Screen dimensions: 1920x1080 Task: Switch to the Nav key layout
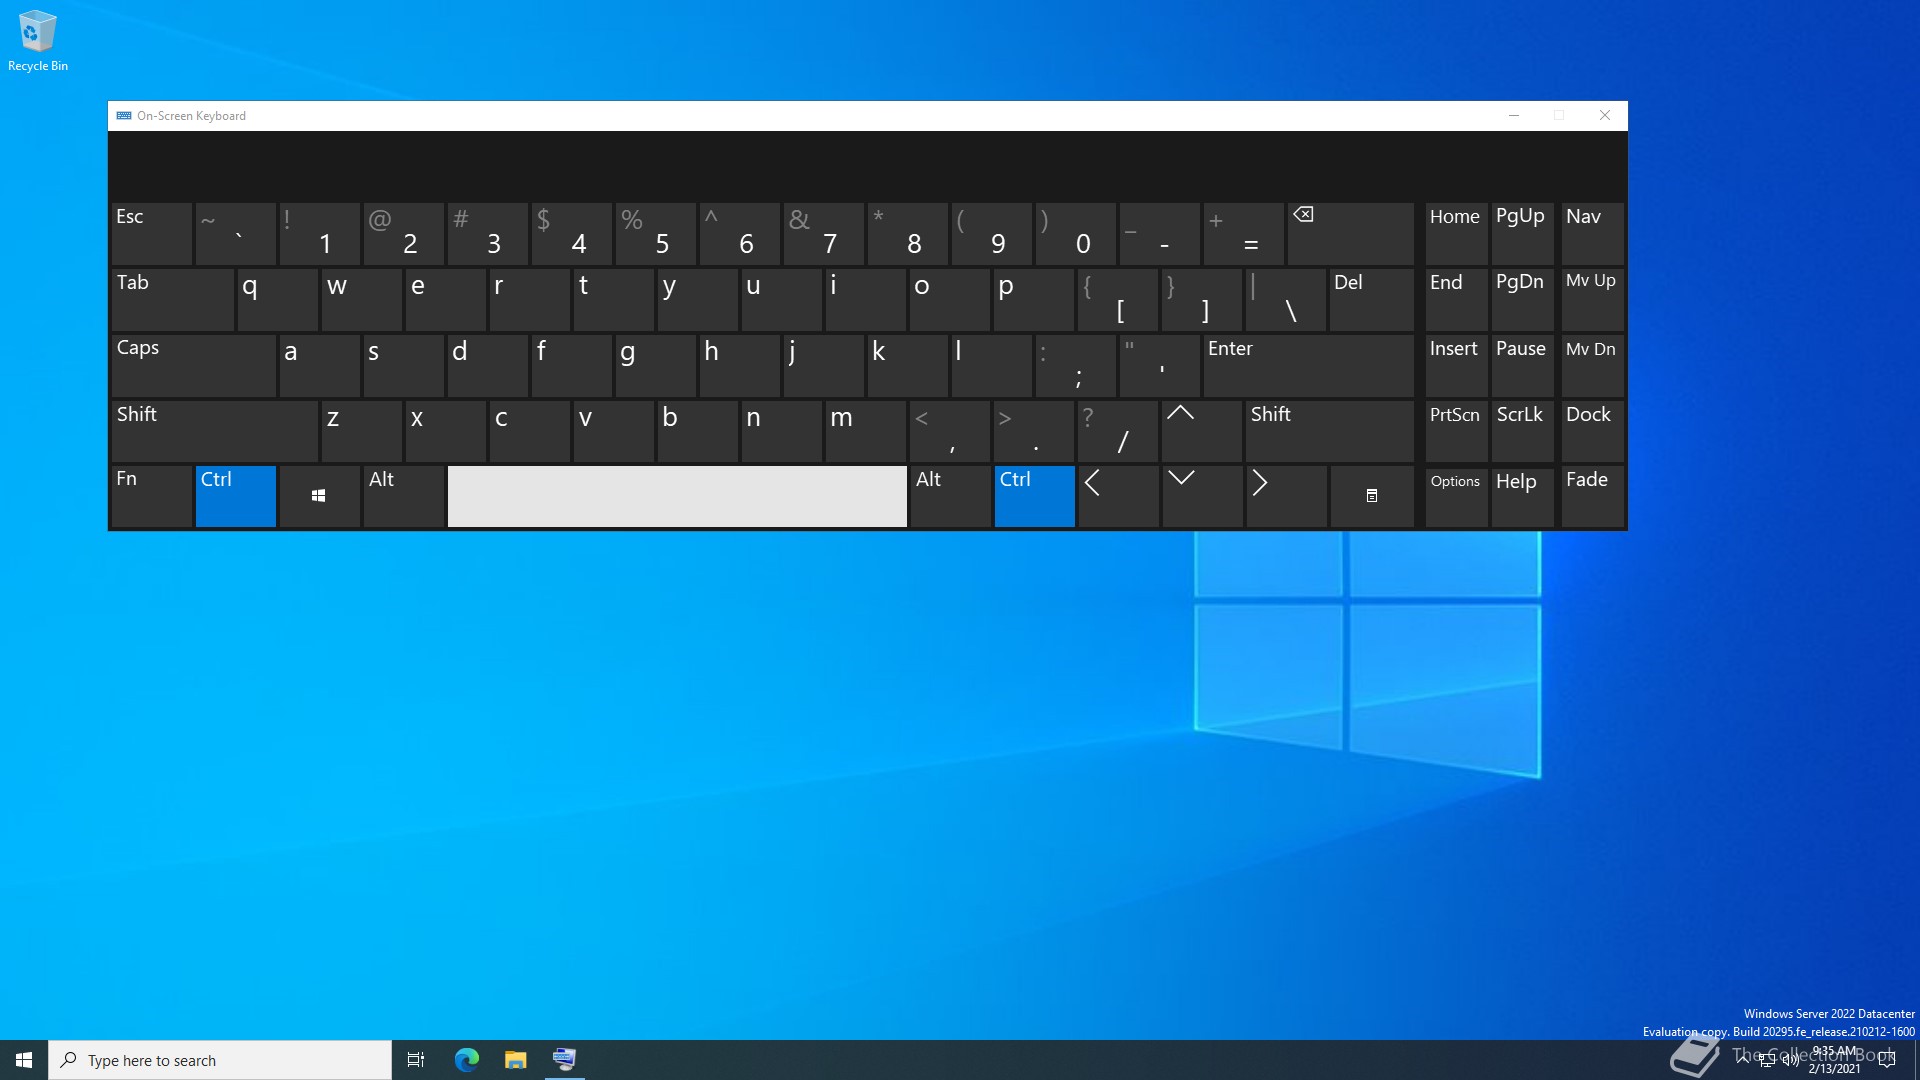[1591, 233]
